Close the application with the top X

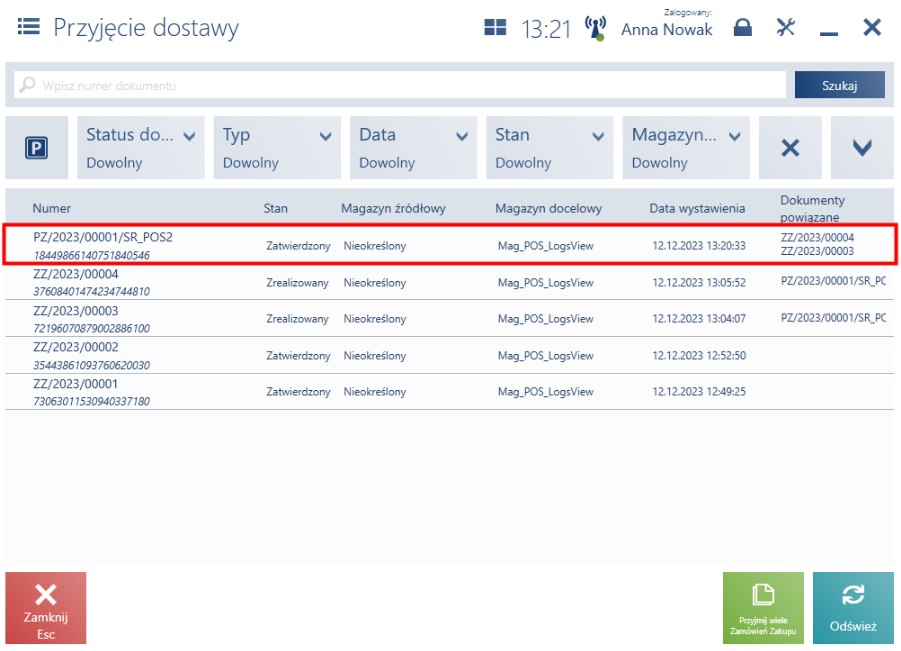point(872,27)
